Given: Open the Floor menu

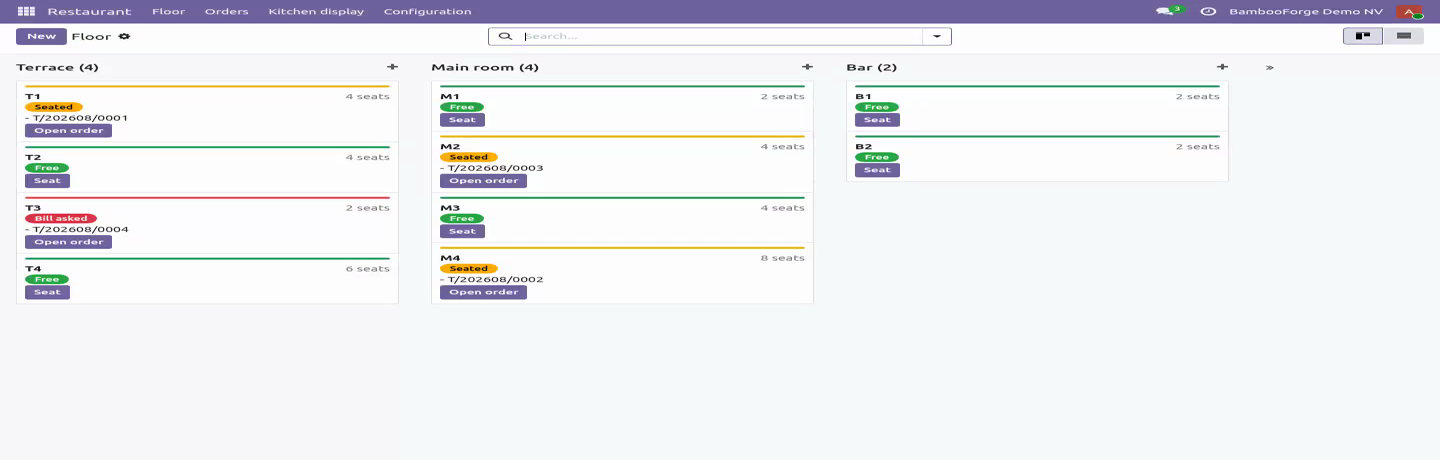Looking at the screenshot, I should tap(168, 11).
